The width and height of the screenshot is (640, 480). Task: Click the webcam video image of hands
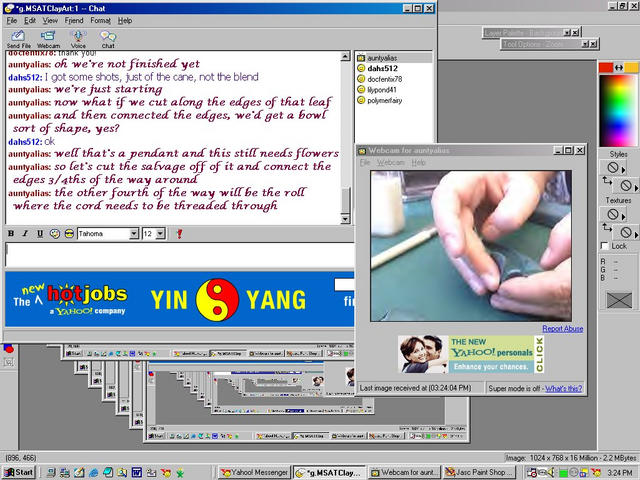pos(471,246)
